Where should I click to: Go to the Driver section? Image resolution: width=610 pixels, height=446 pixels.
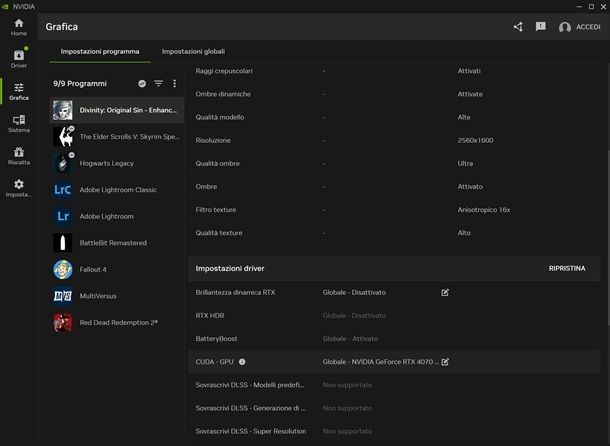pyautogui.click(x=19, y=57)
